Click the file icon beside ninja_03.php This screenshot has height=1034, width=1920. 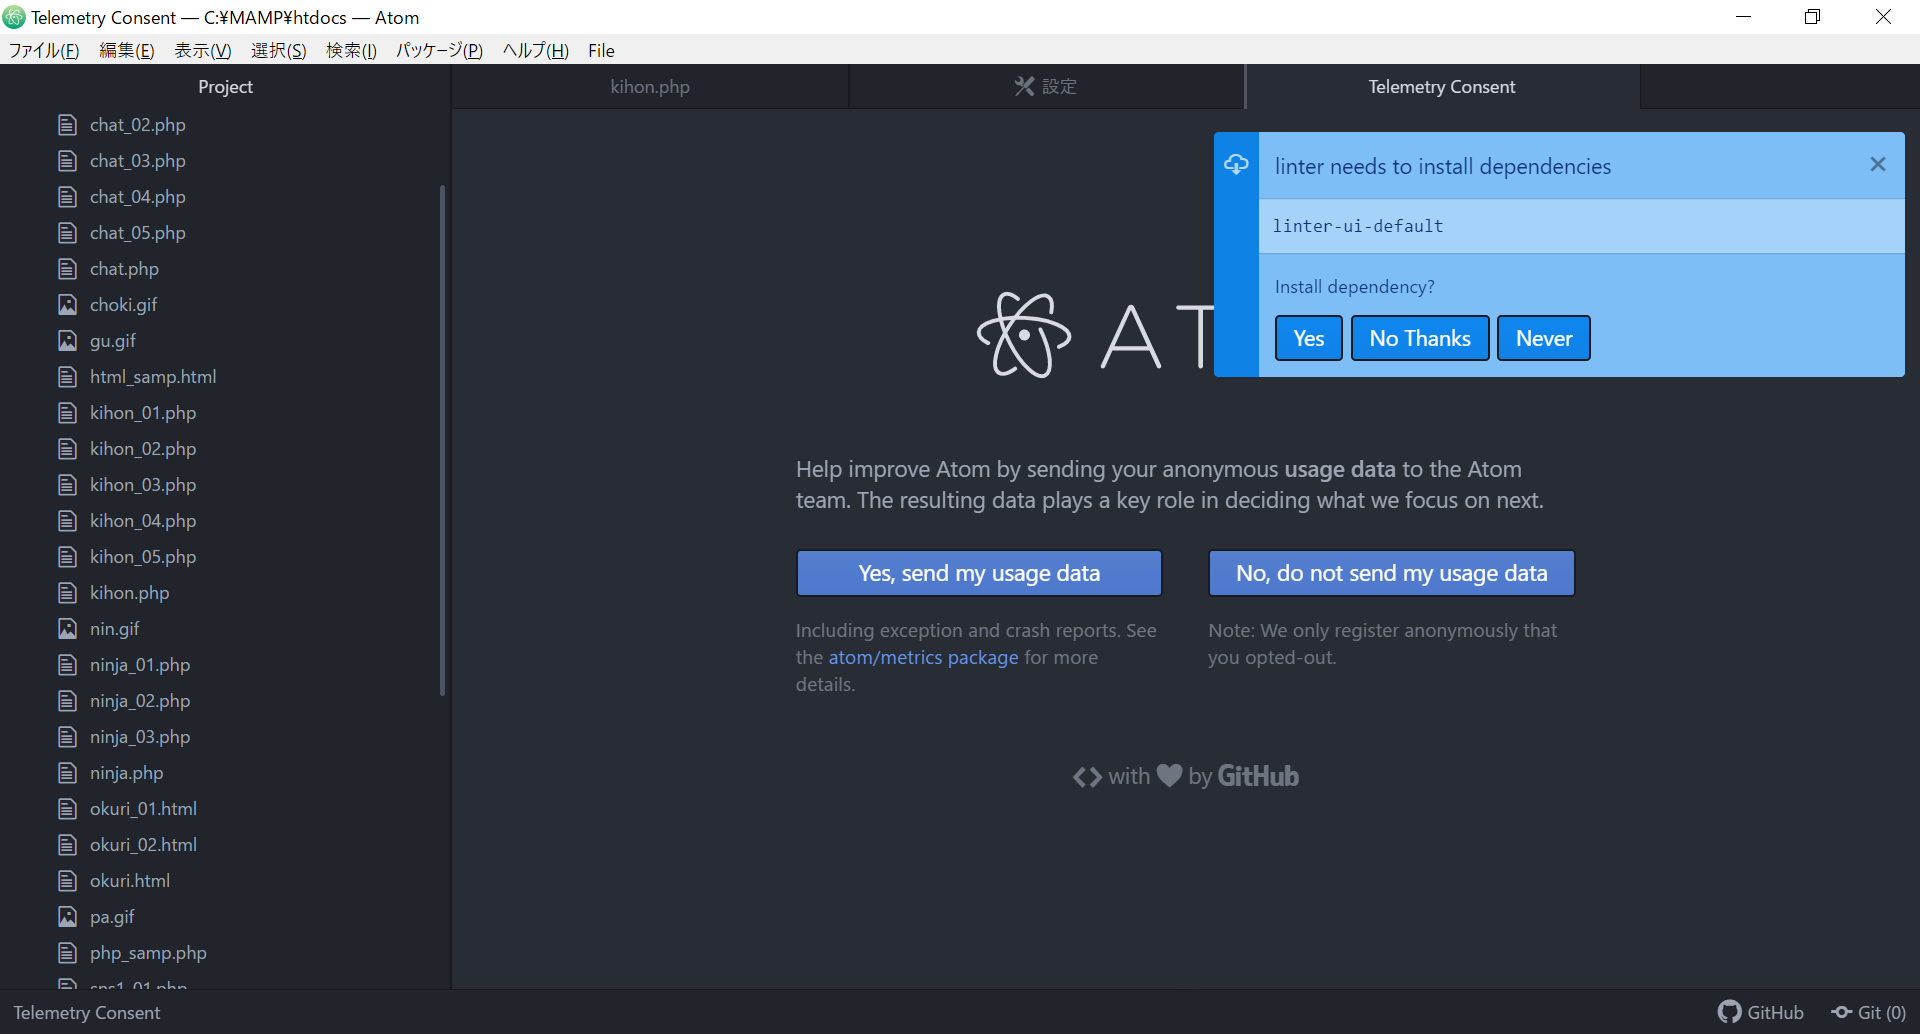[x=67, y=737]
